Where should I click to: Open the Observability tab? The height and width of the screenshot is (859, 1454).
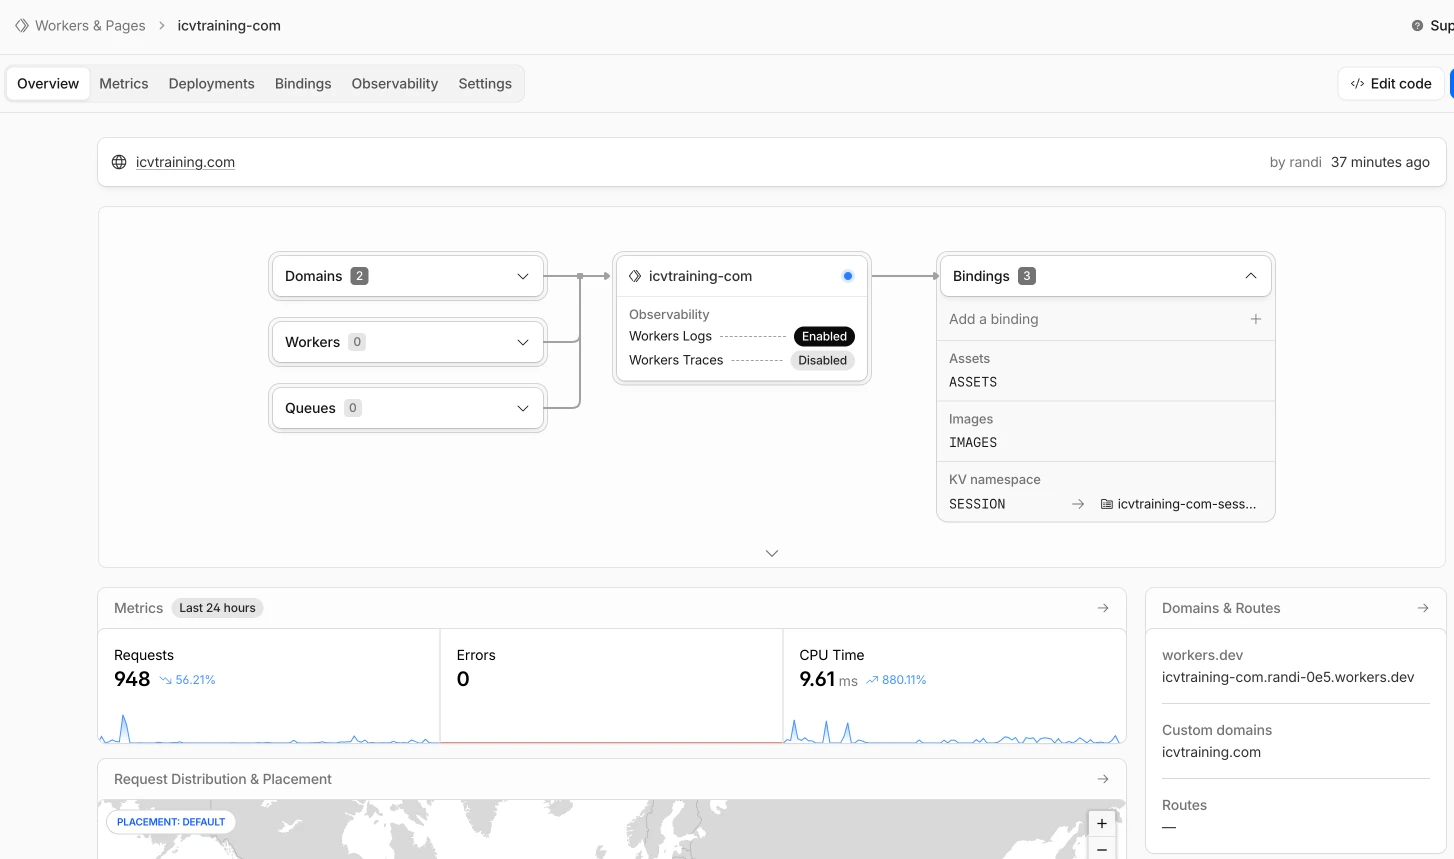pos(394,83)
